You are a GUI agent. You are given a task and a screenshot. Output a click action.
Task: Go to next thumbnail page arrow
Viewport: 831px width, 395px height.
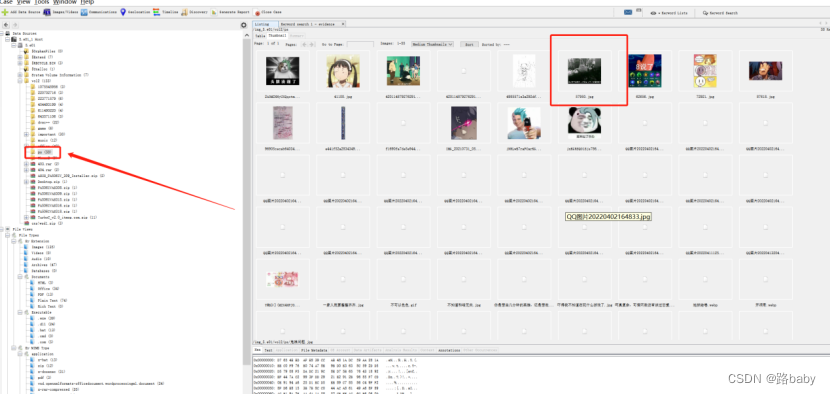pos(312,45)
